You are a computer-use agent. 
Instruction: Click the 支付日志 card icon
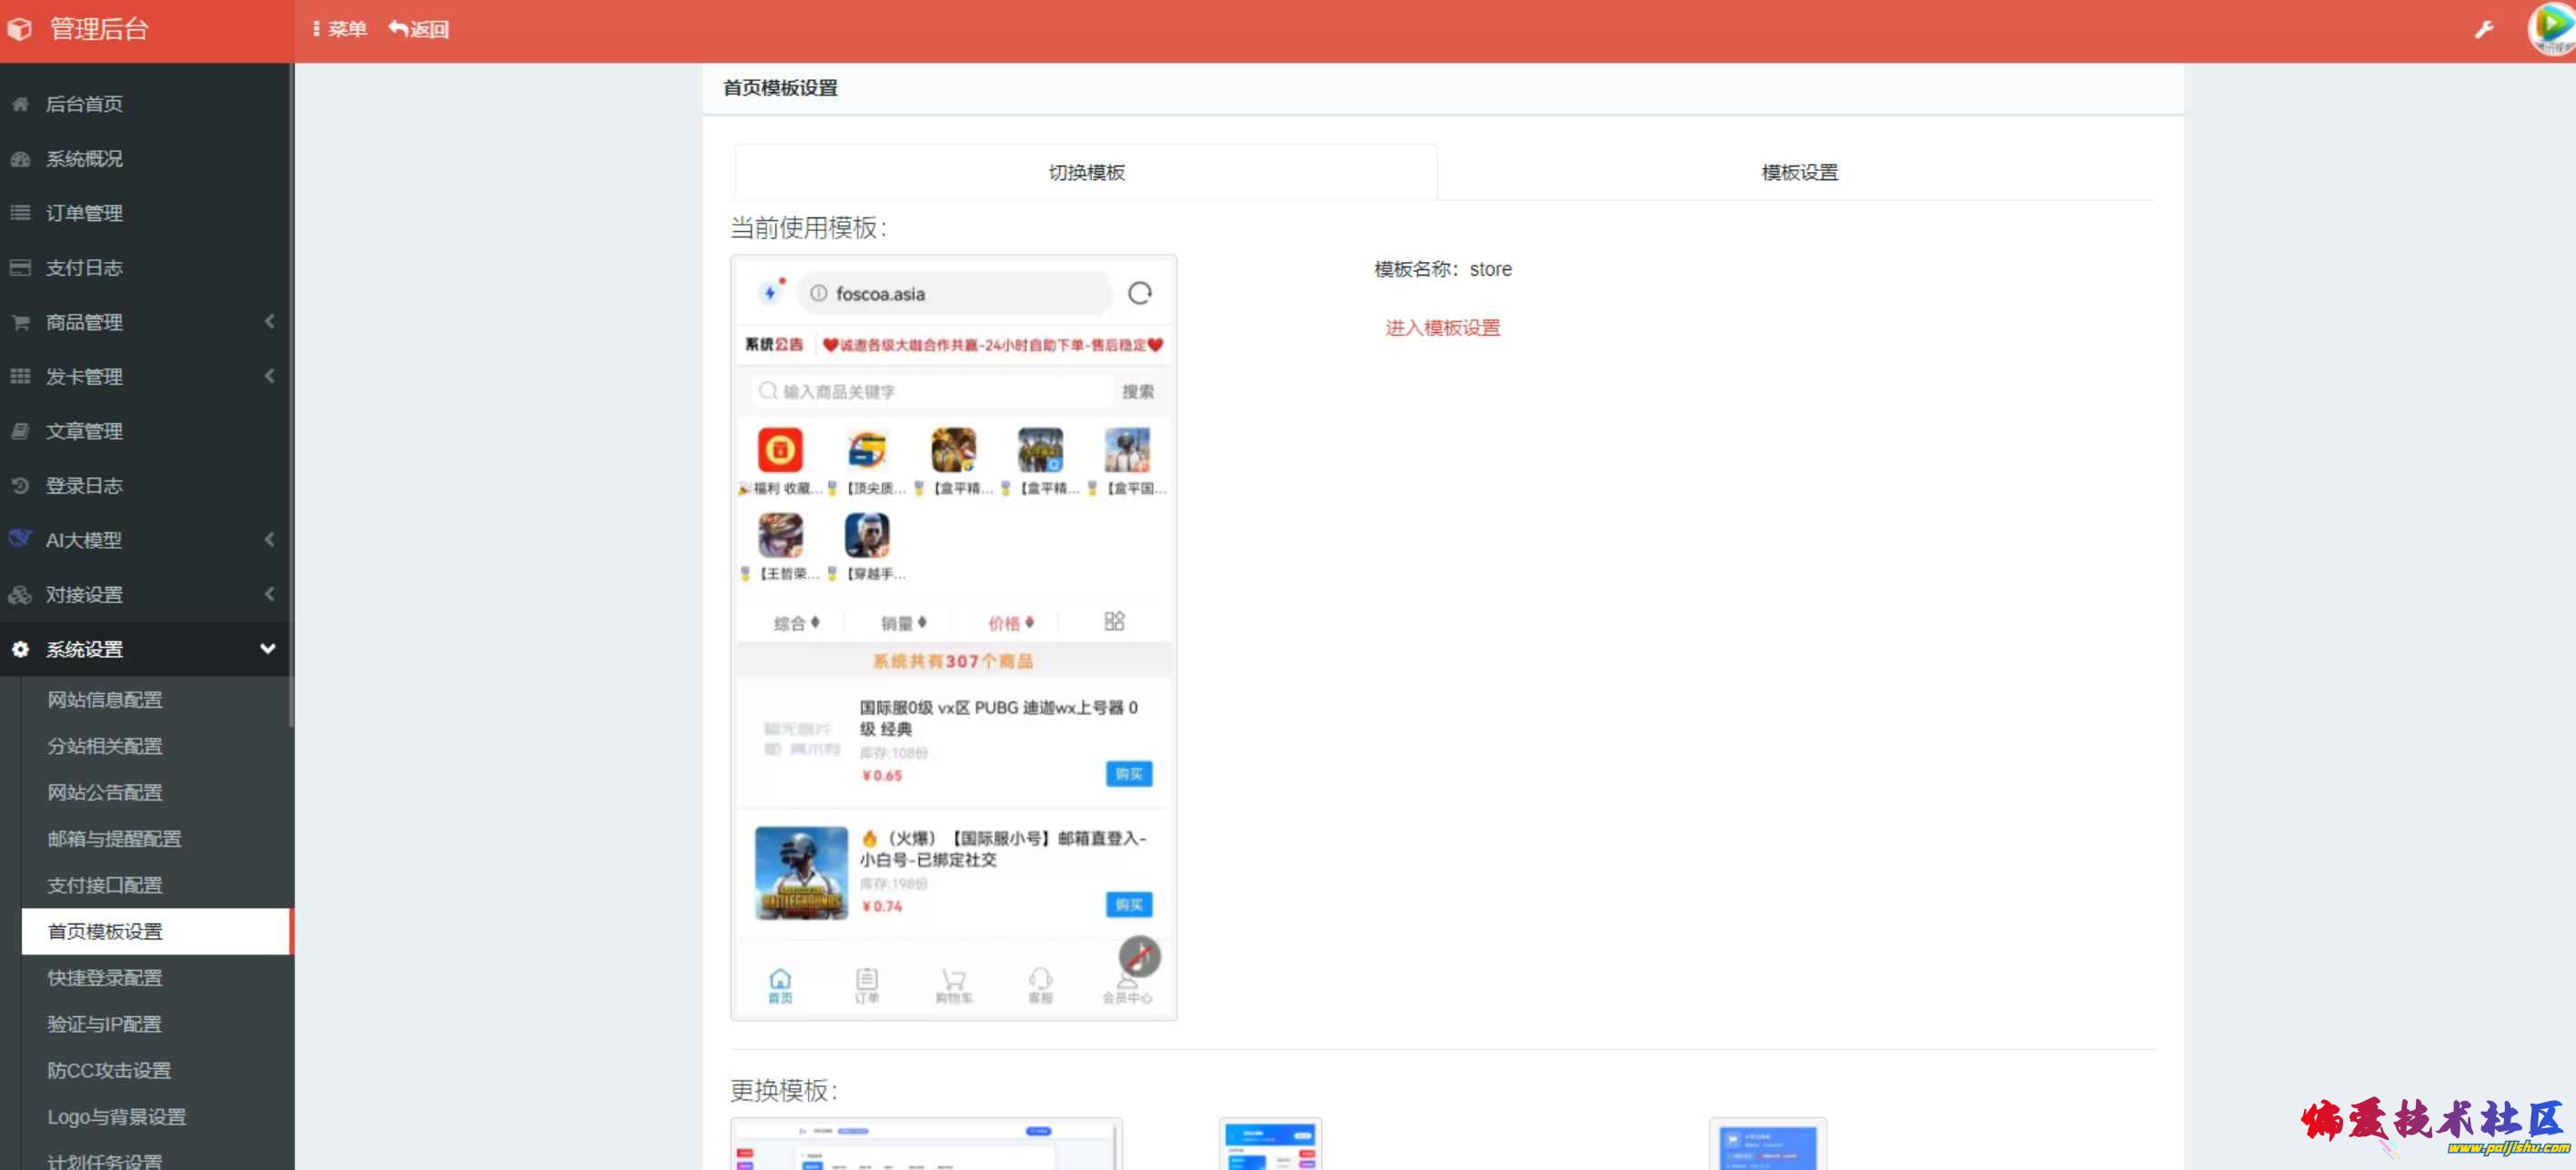point(20,268)
